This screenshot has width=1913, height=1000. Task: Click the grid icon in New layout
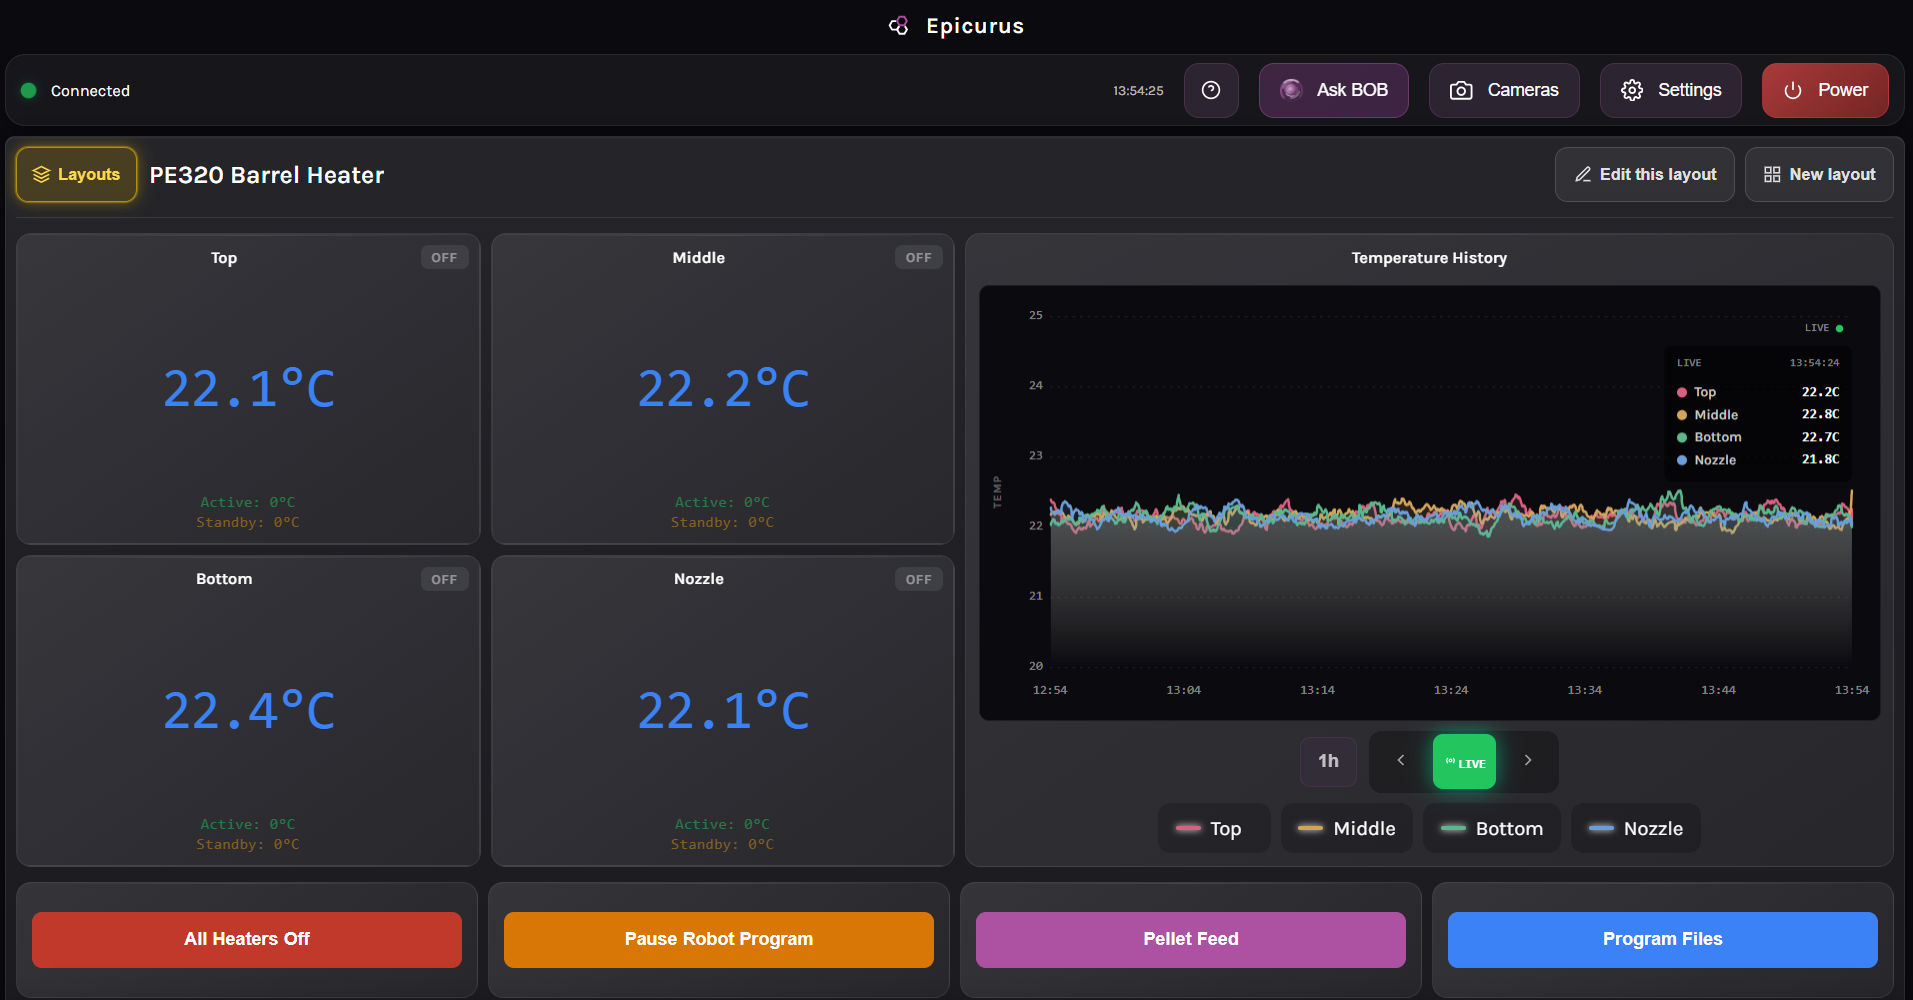1772,174
